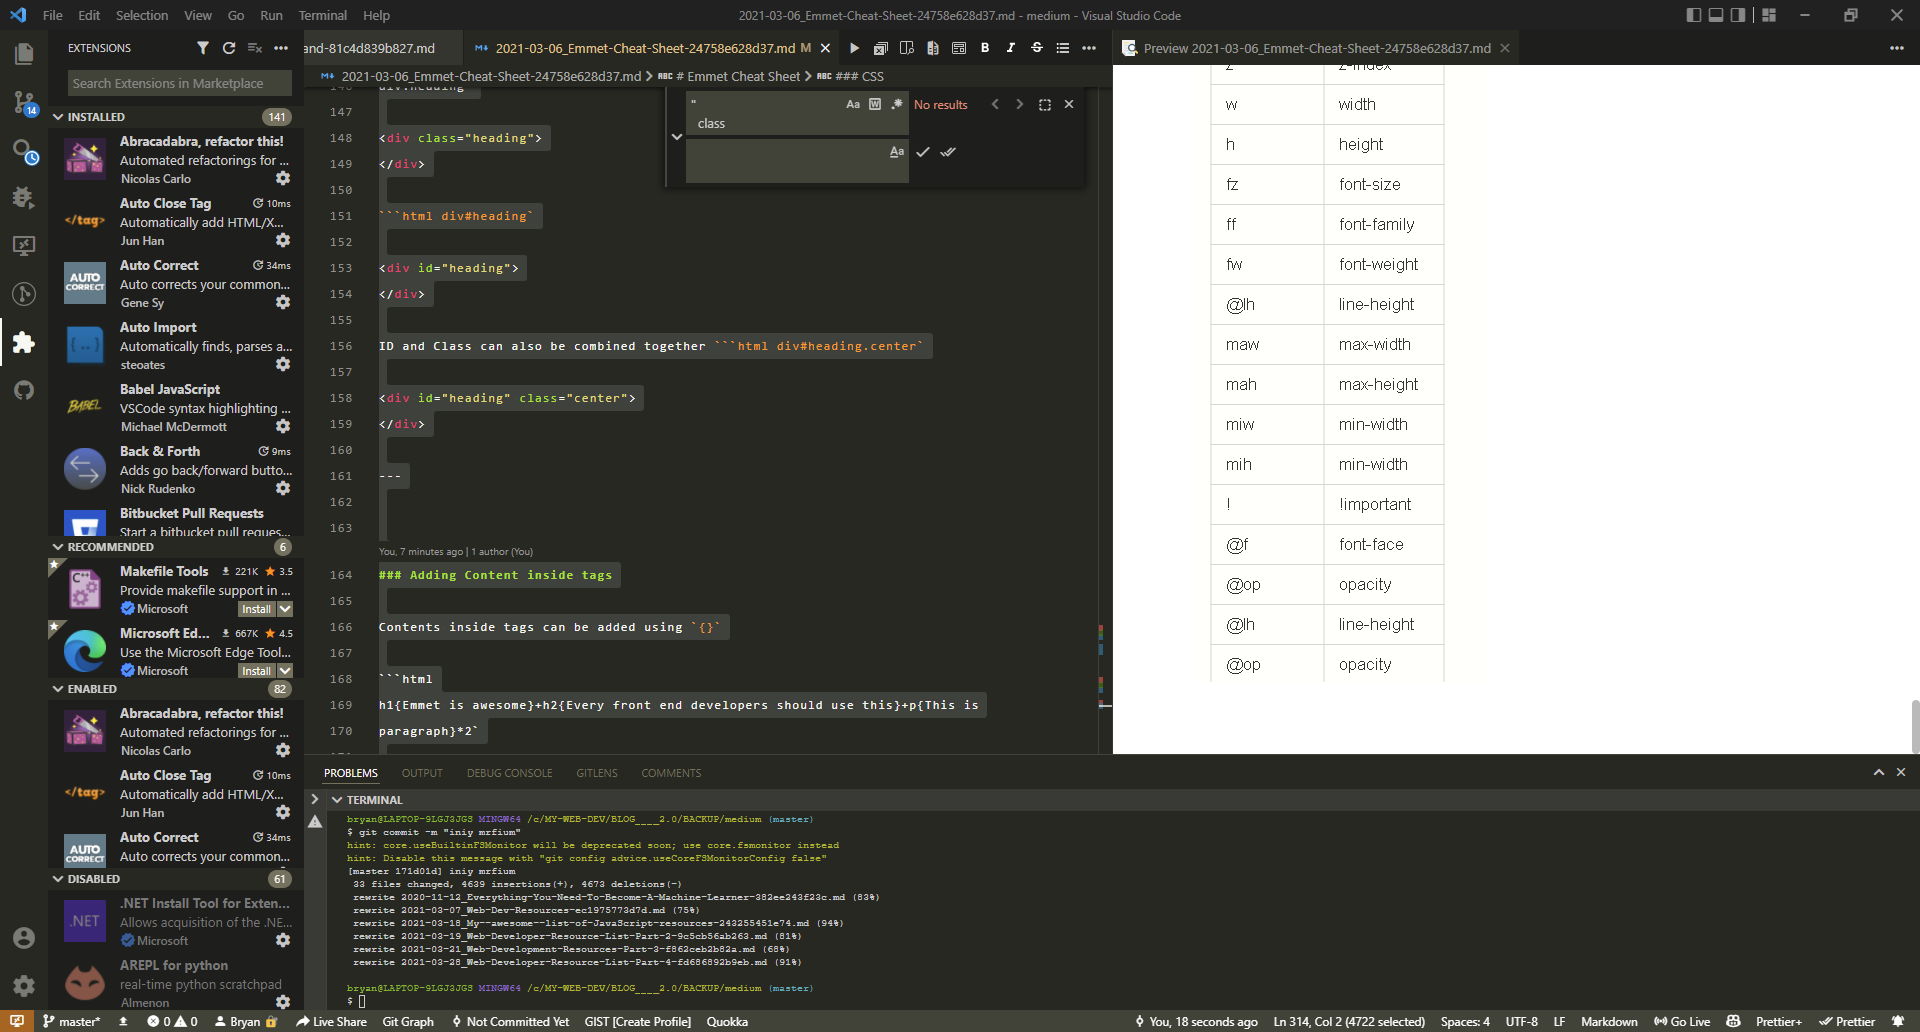Open Git Graph from status bar
This screenshot has width=1920, height=1032.
pyautogui.click(x=408, y=1021)
